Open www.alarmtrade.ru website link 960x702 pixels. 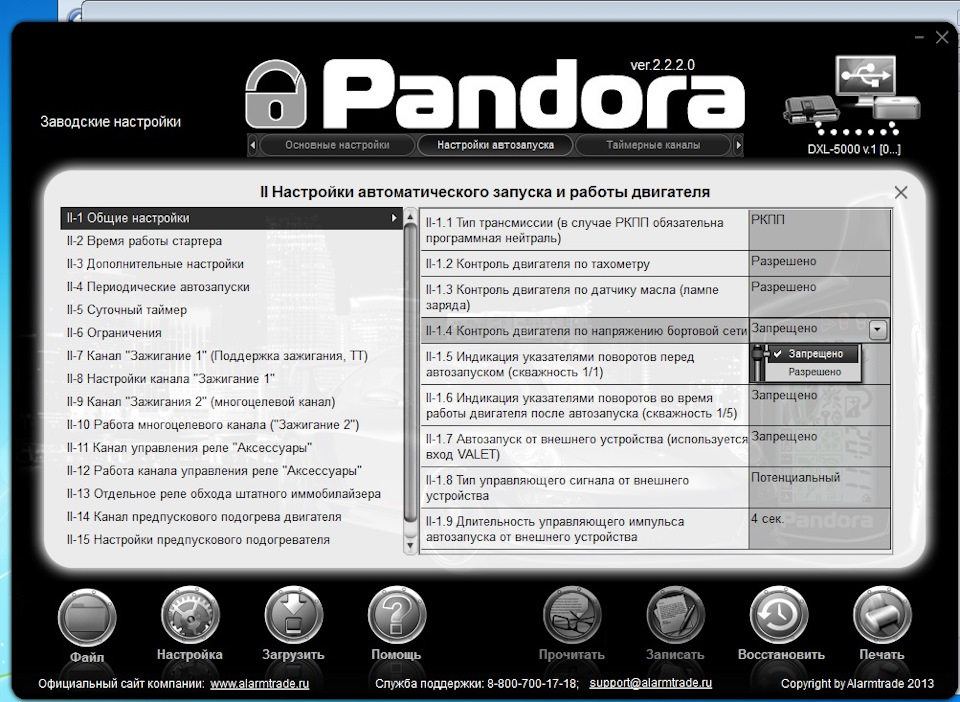pyautogui.click(x=259, y=684)
